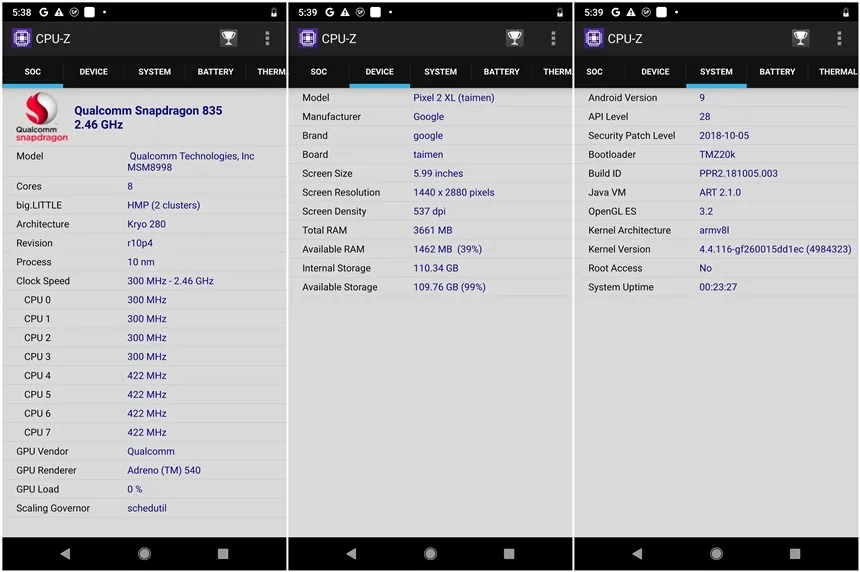
Task: Tap the 'Adreno (TM) 540' GPU renderer value
Action: coord(164,470)
